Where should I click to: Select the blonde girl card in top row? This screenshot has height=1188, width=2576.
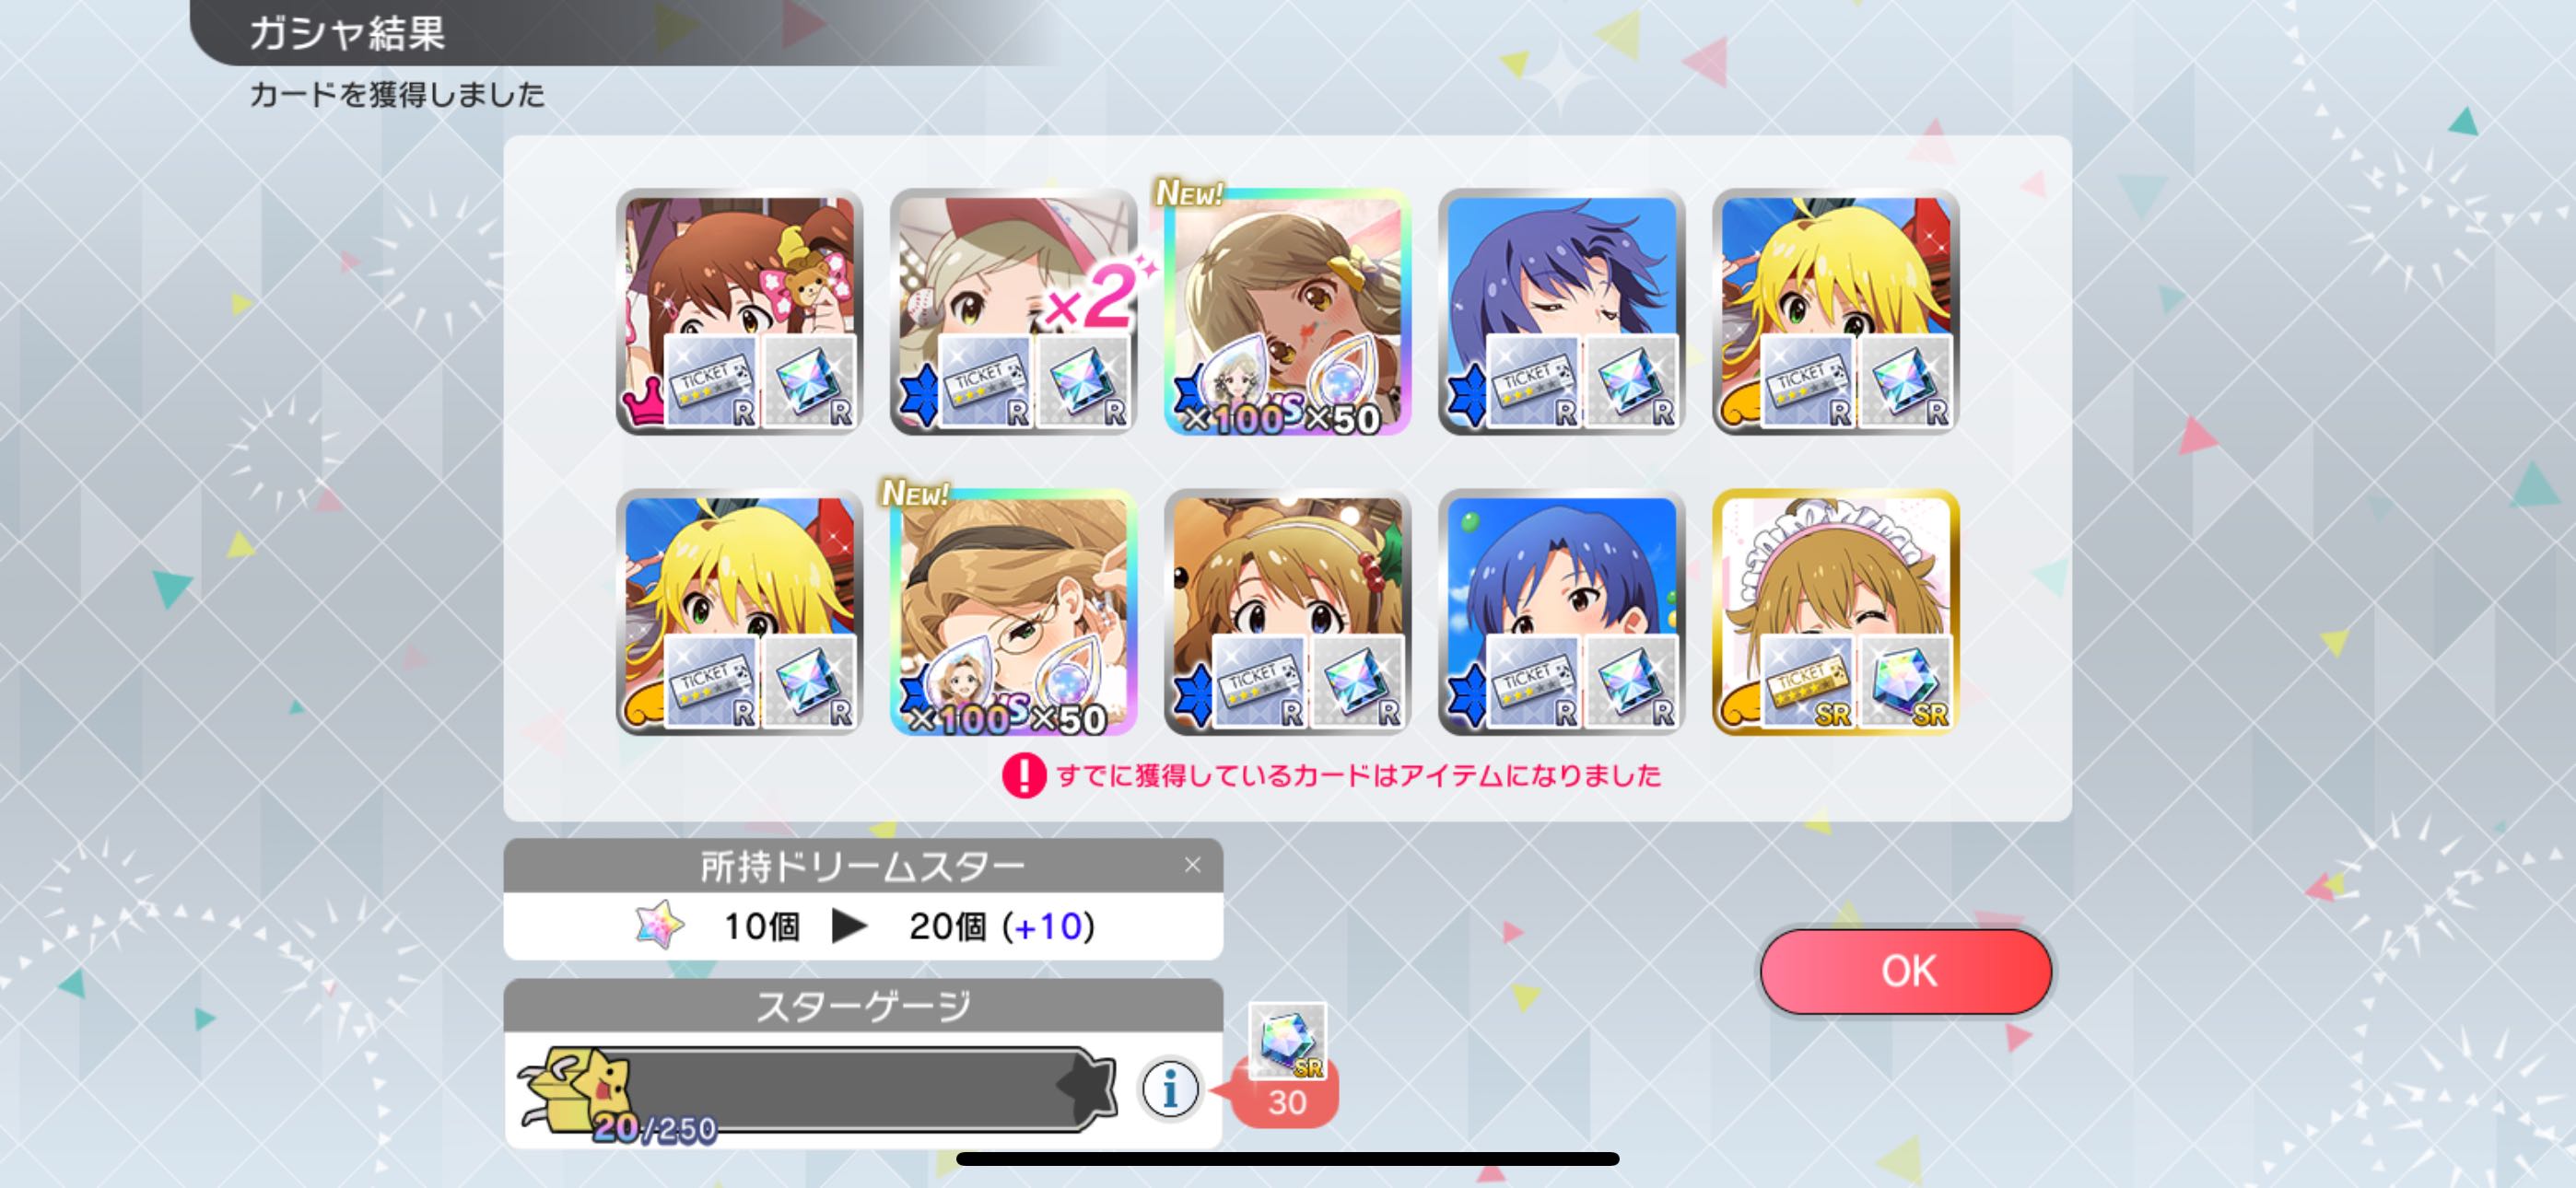[x=1835, y=311]
